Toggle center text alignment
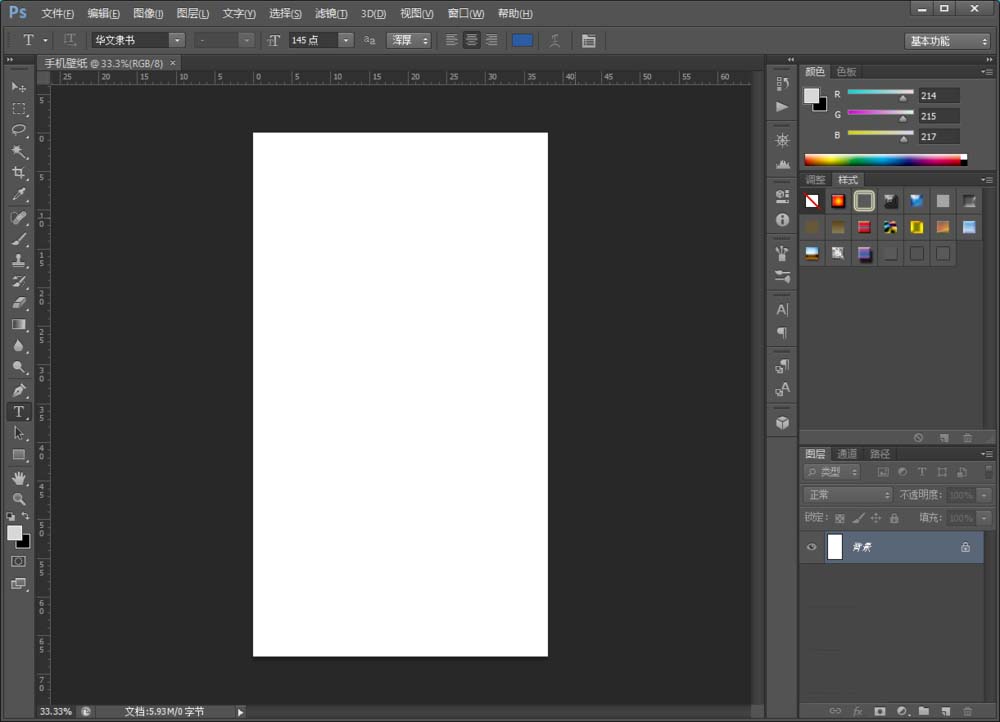 point(471,40)
